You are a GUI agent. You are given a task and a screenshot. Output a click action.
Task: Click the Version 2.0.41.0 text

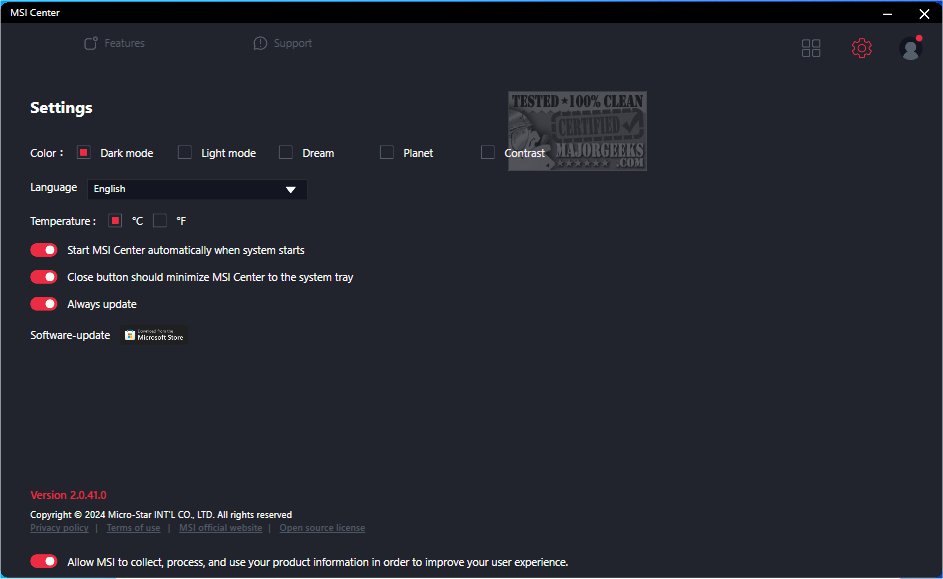(69, 495)
